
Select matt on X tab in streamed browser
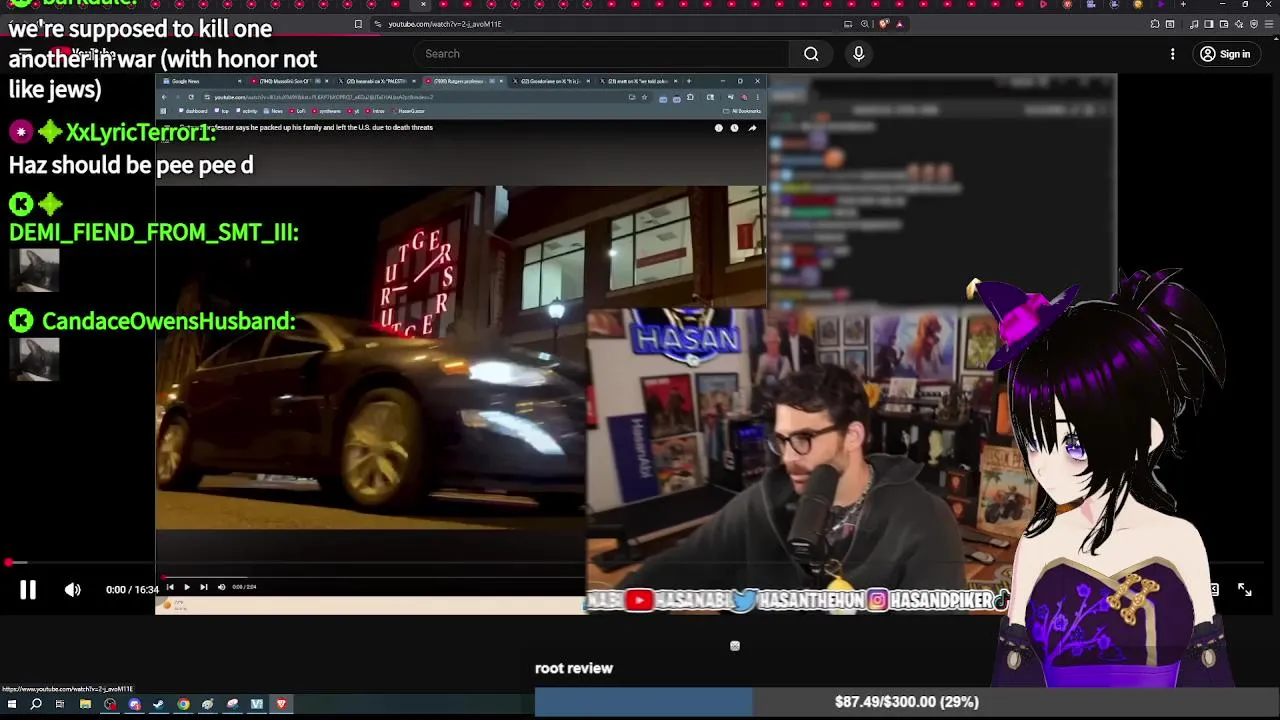(x=641, y=81)
